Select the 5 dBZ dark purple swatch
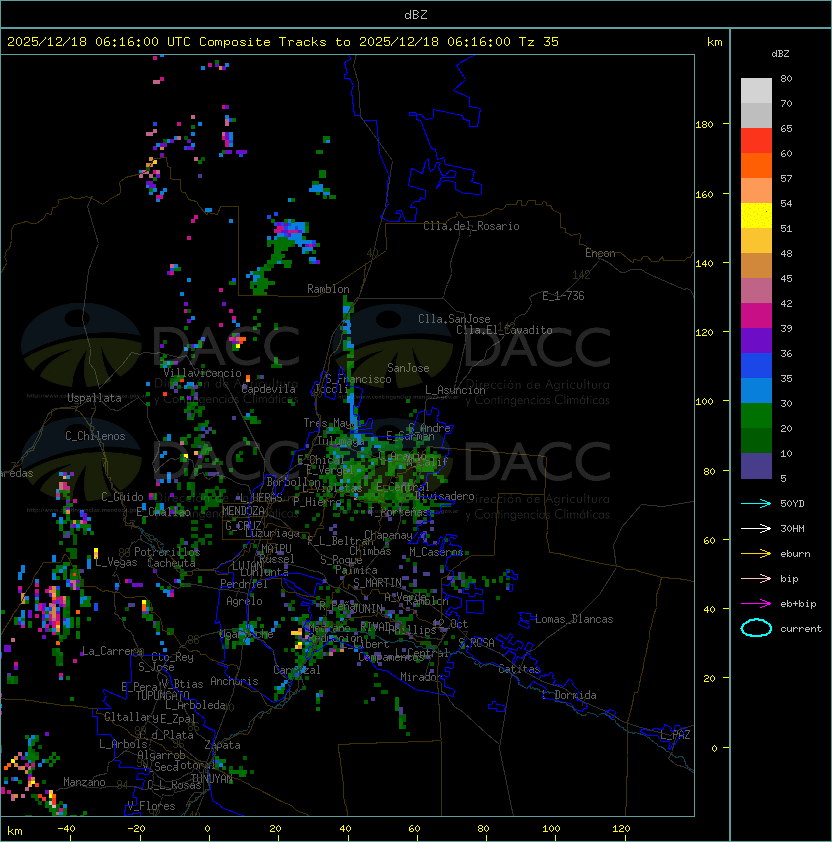This screenshot has width=832, height=842. click(756, 466)
